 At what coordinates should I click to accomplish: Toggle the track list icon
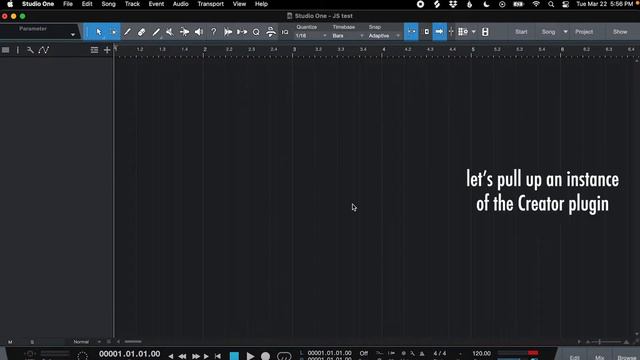tap(5, 50)
